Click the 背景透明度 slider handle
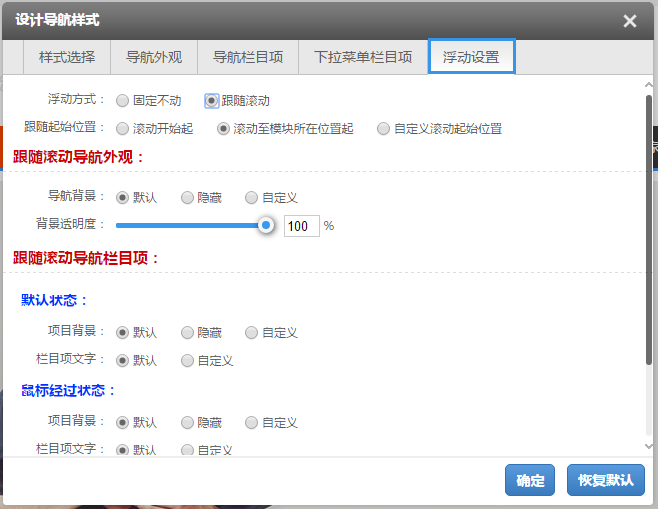Screen dimensions: 658x509 [266, 225]
